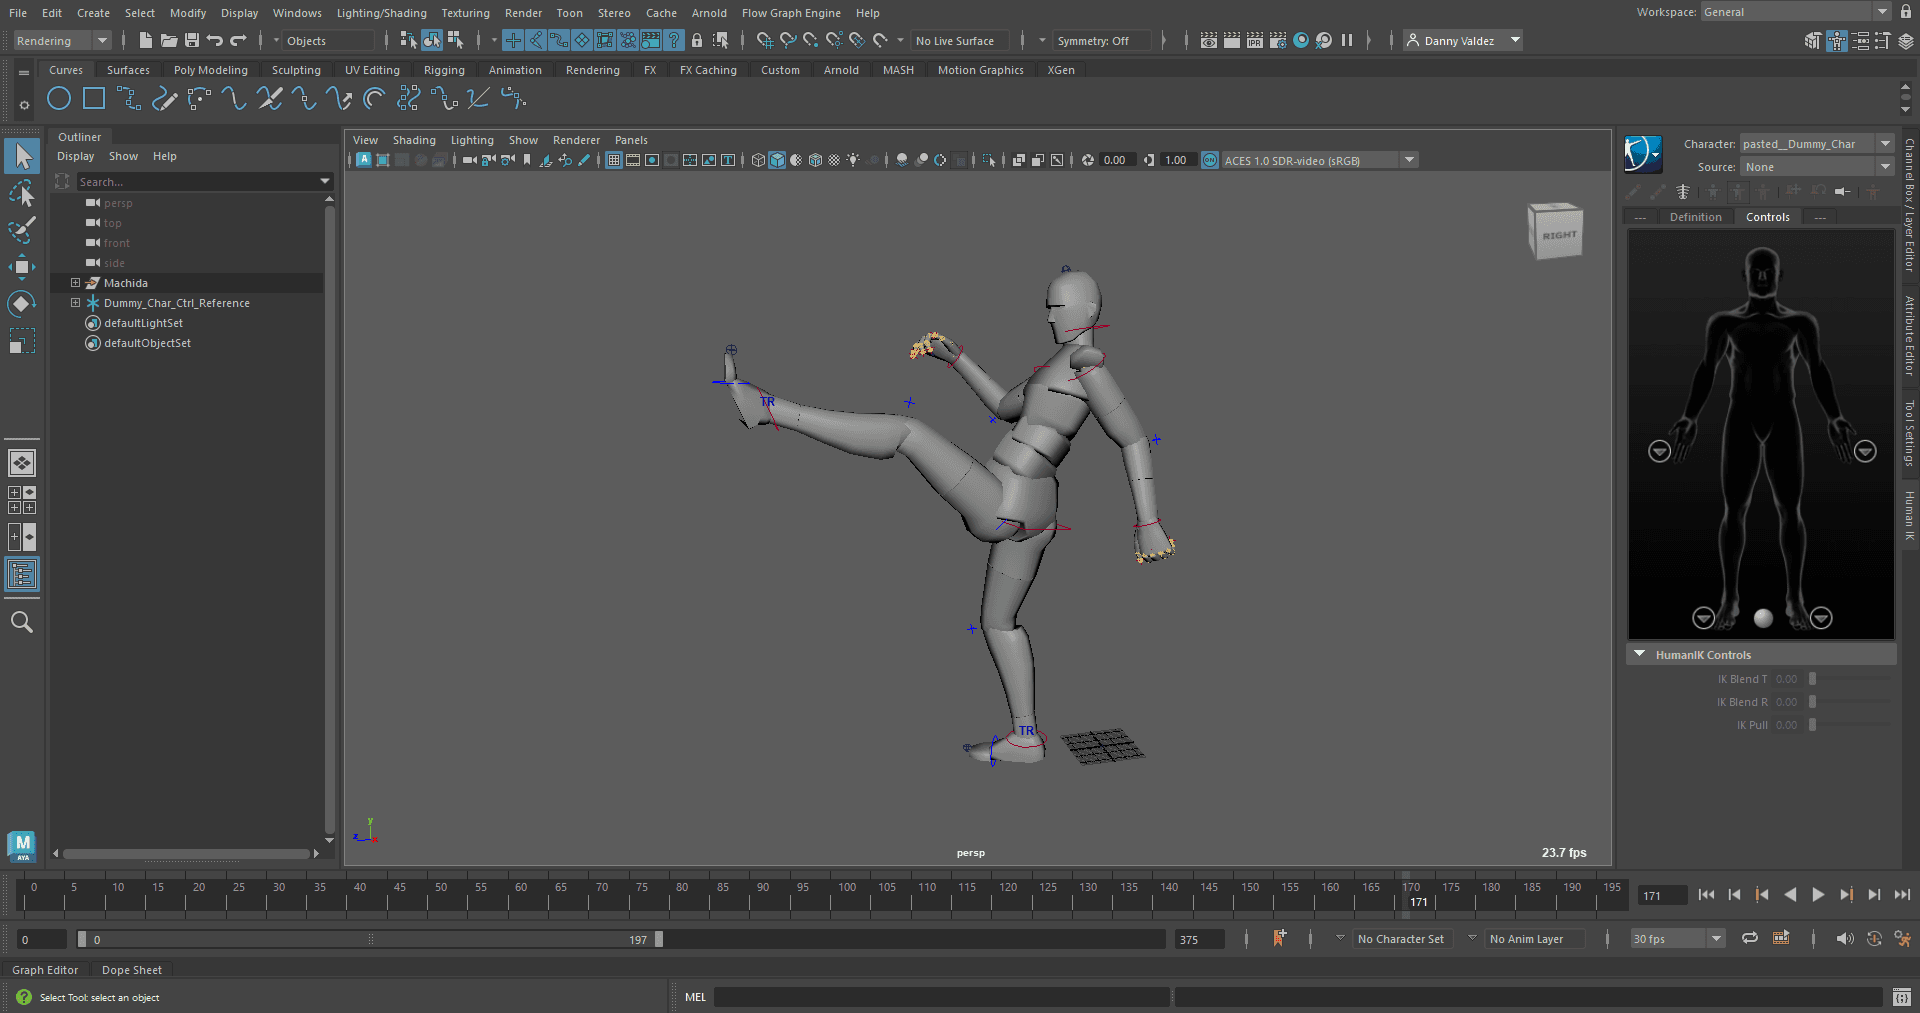This screenshot has height=1013, width=1920.
Task: Toggle loop playback mode icon
Action: click(1750, 938)
